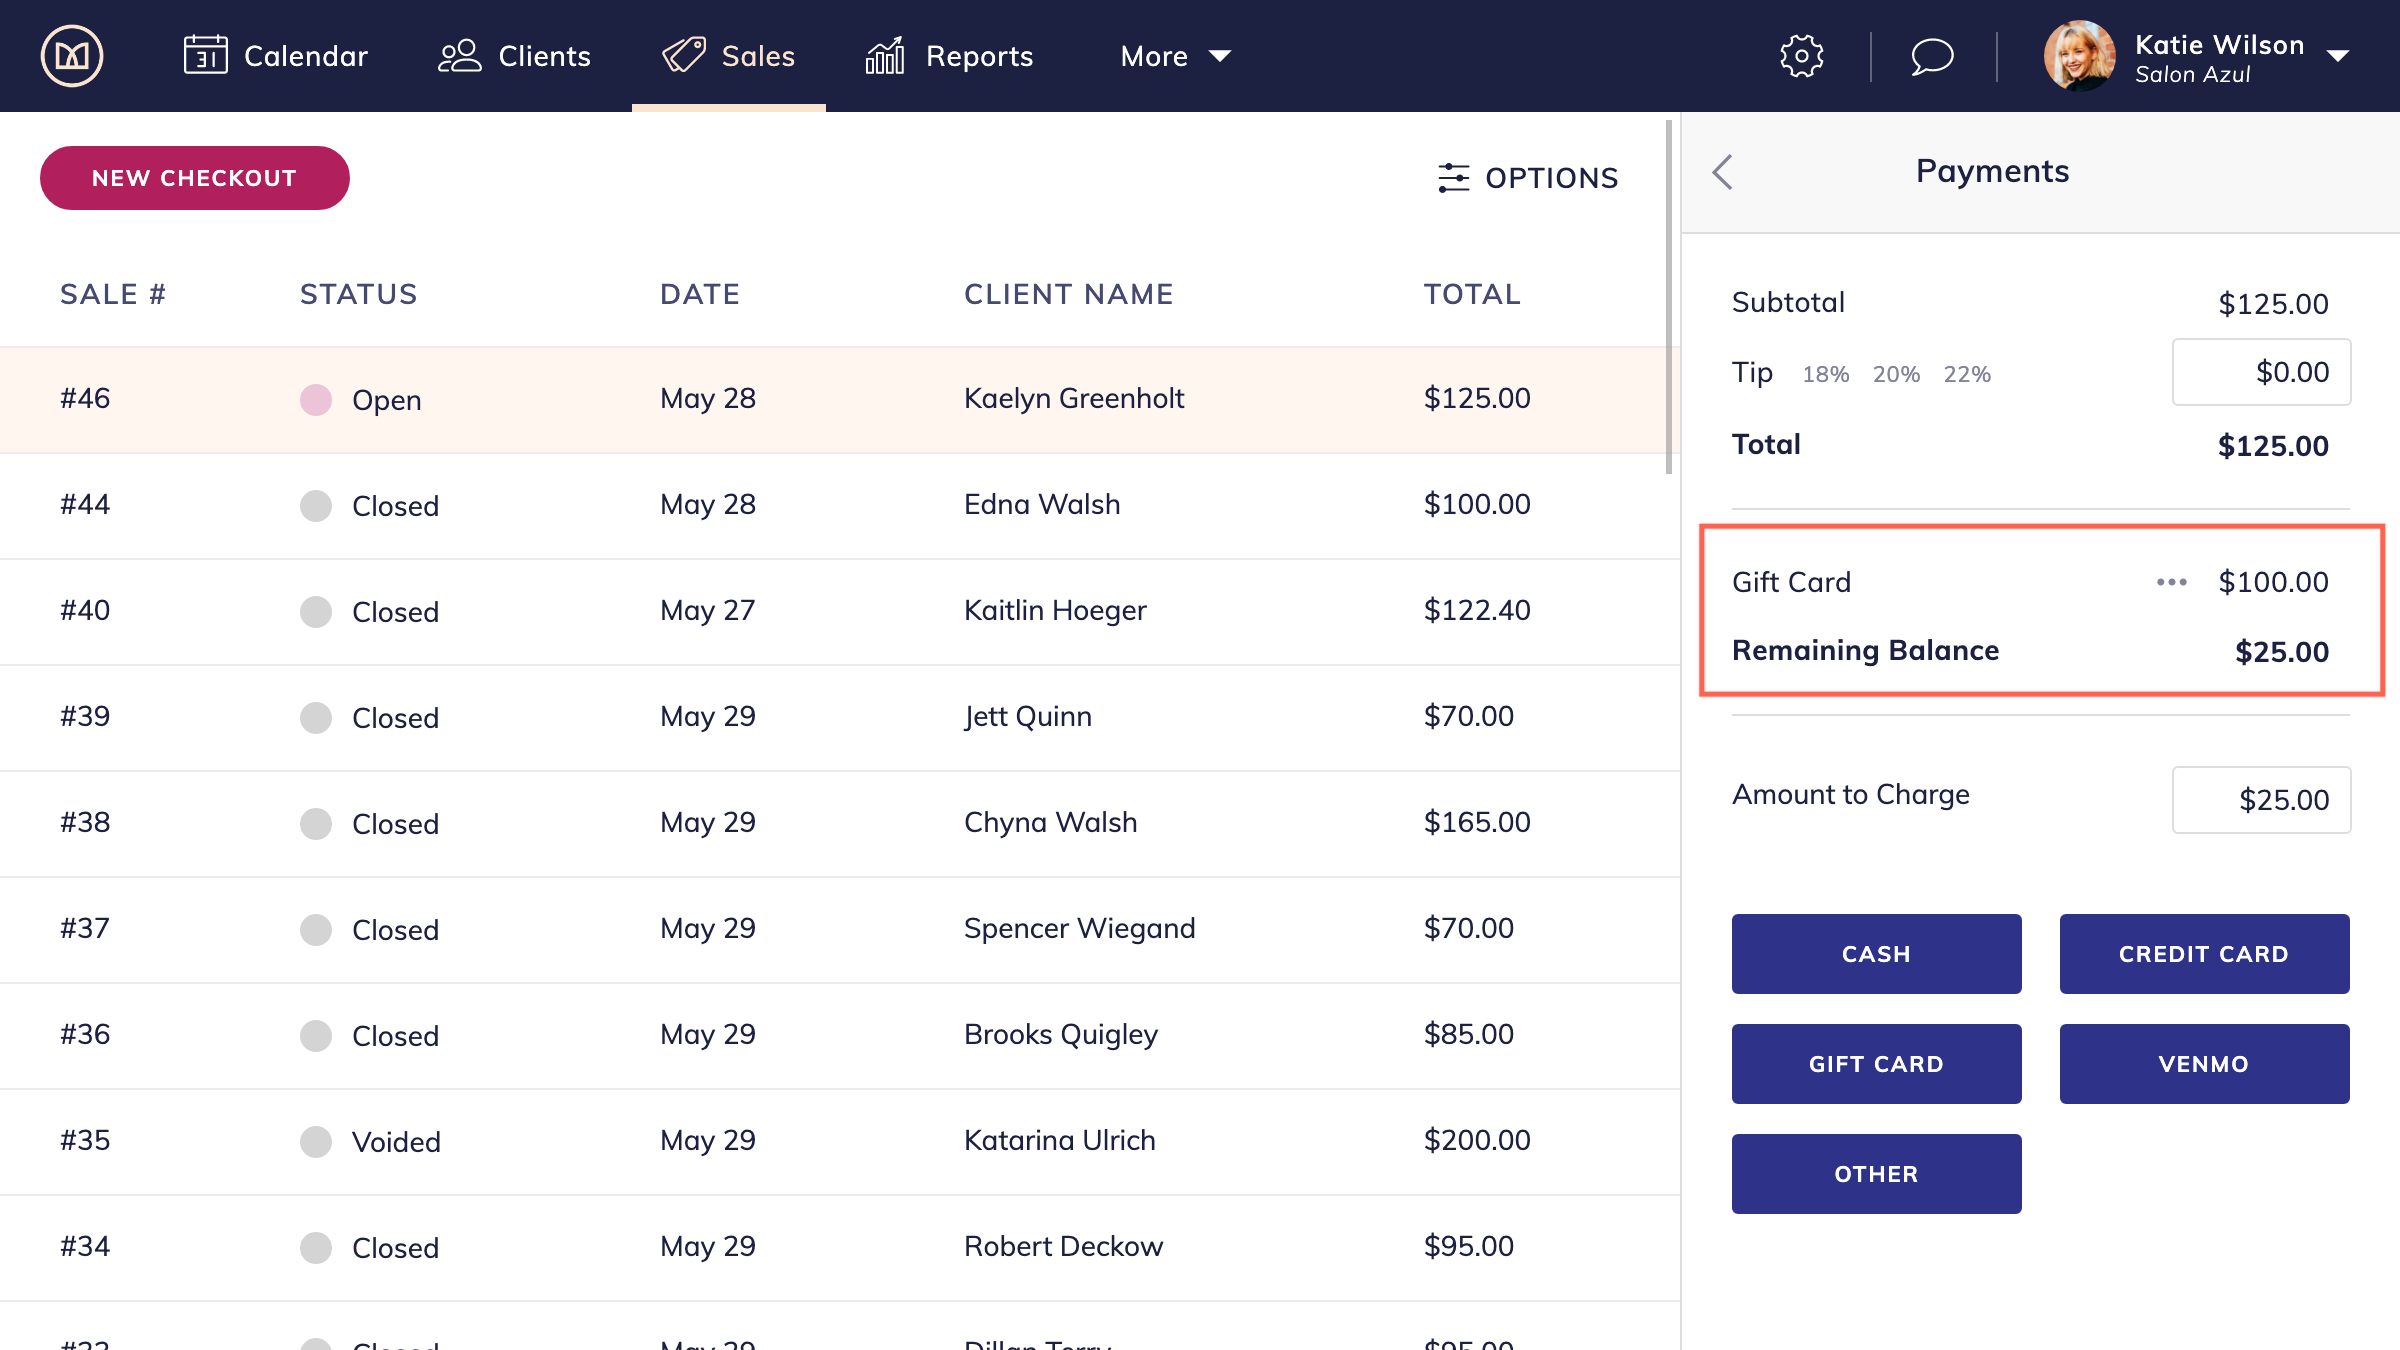Open Katie Wilson account dropdown
This screenshot has width=2400, height=1350.
2337,57
